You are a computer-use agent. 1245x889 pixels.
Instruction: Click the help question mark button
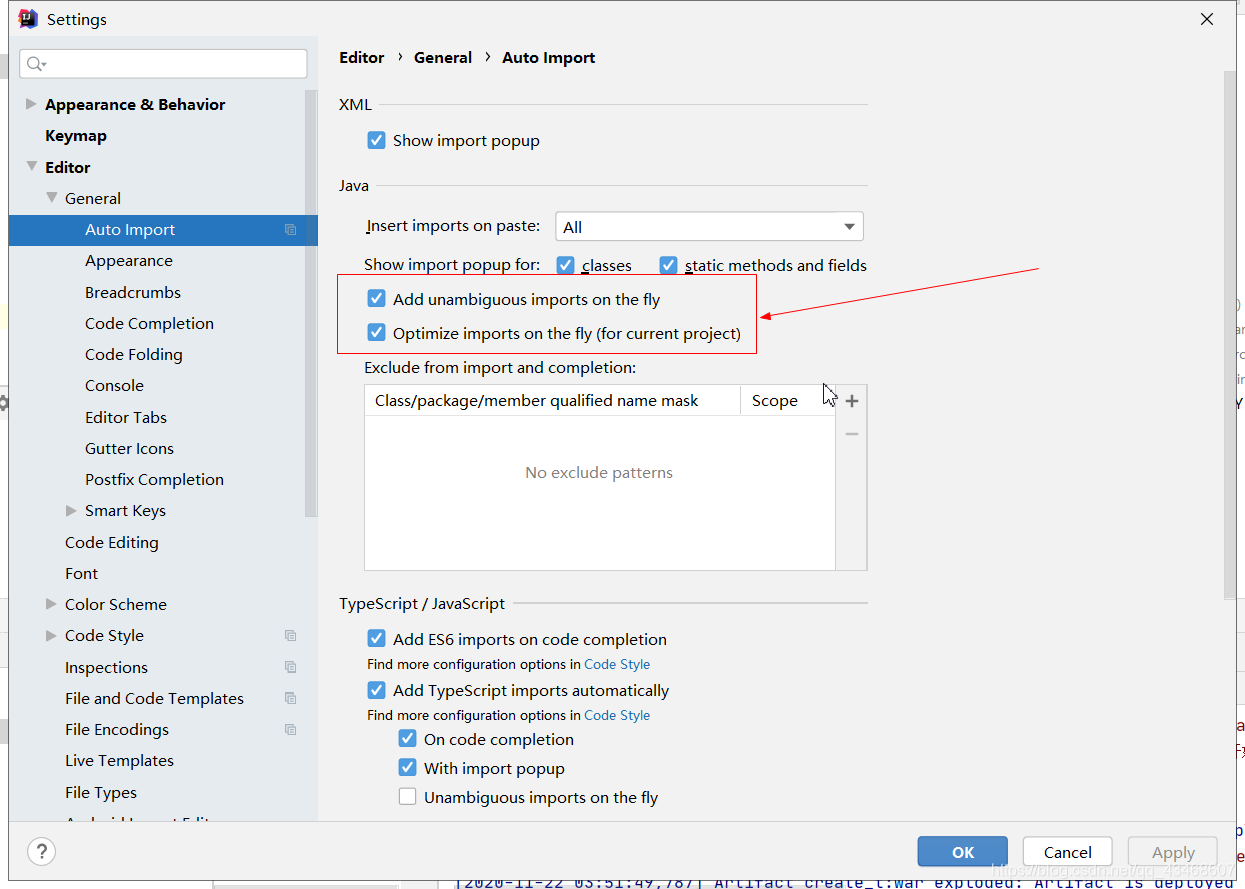click(41, 852)
